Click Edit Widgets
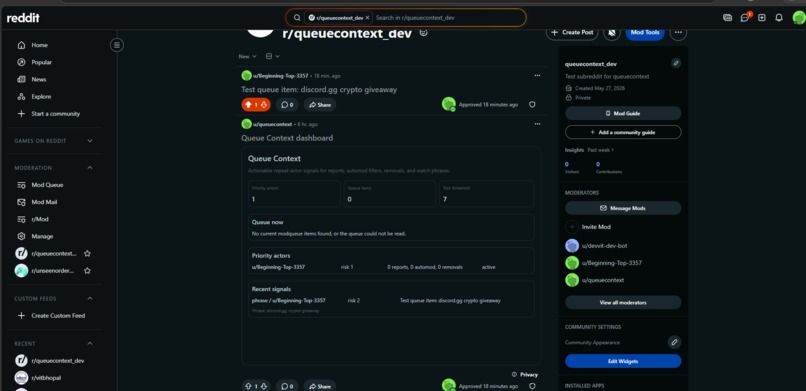This screenshot has width=806, height=391. [623, 361]
